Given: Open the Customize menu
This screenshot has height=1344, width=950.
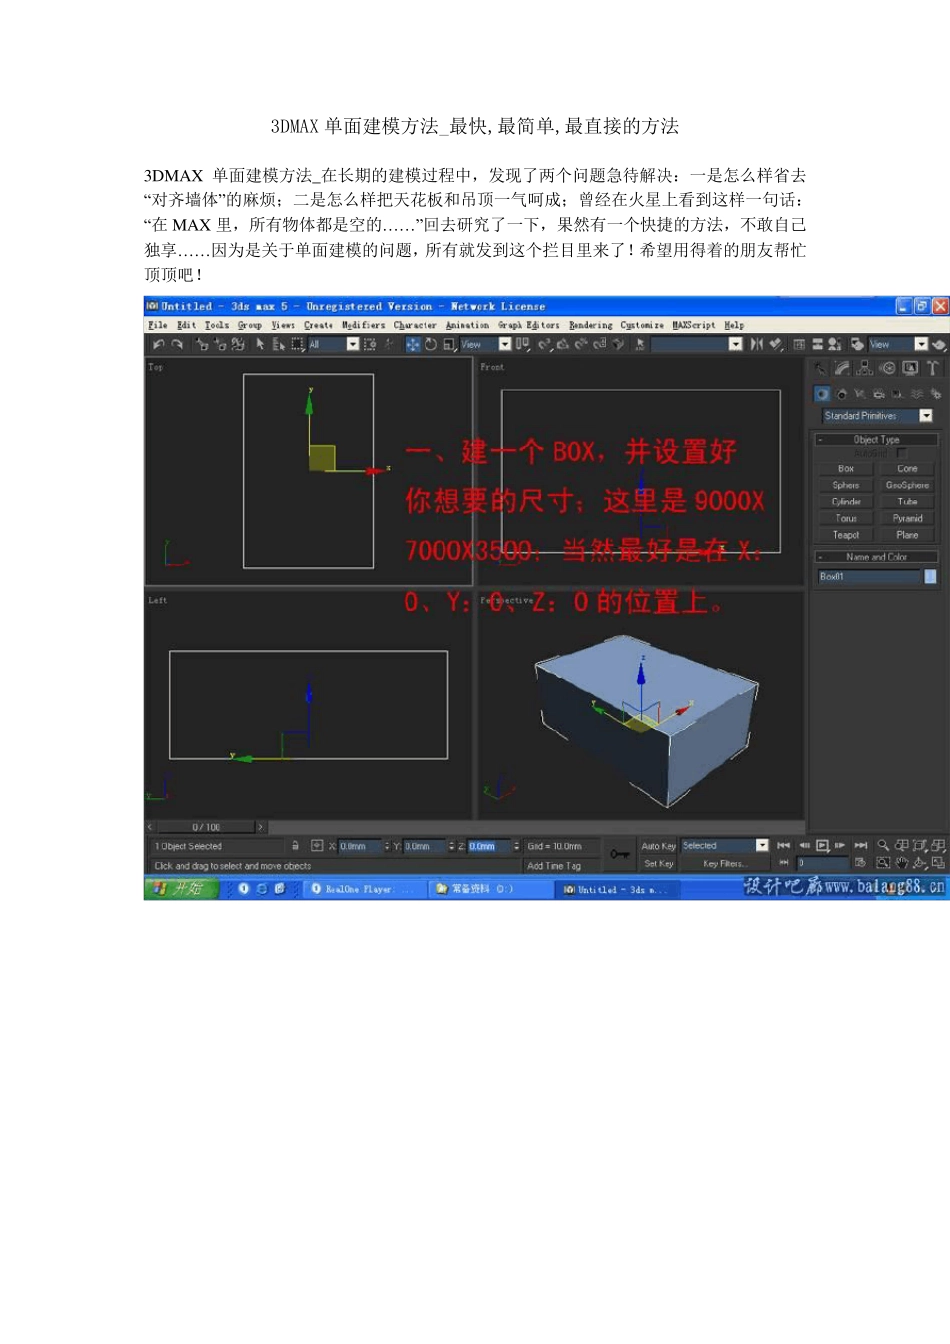Looking at the screenshot, I should pos(641,325).
